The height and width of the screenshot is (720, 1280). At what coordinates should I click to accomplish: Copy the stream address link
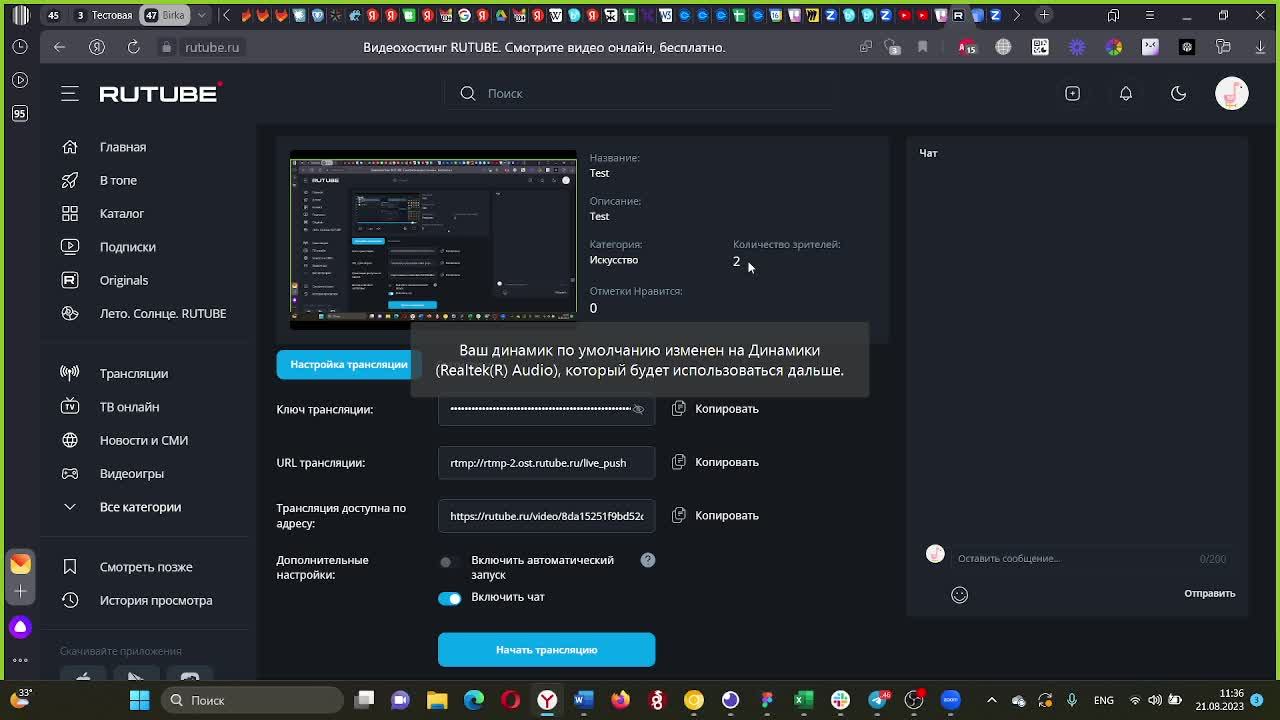click(716, 515)
